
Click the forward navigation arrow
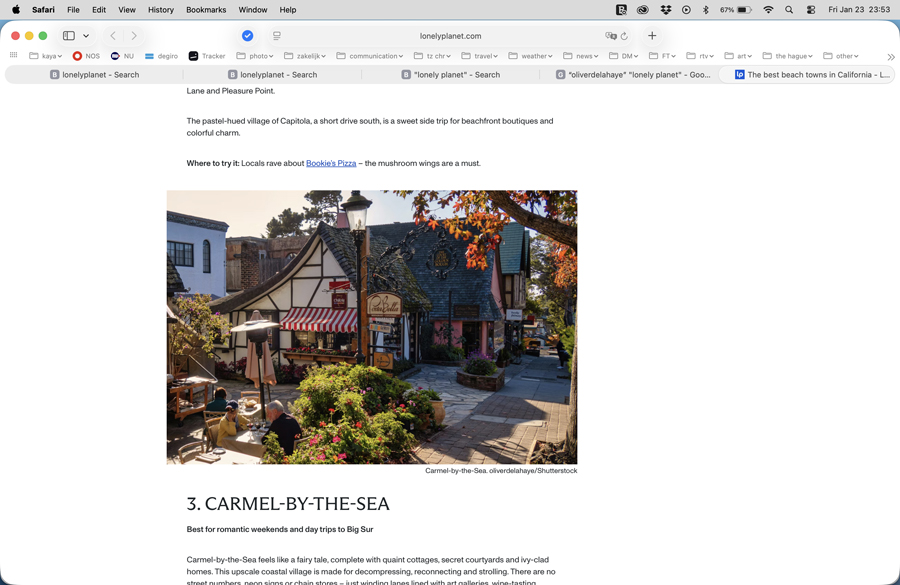point(134,36)
